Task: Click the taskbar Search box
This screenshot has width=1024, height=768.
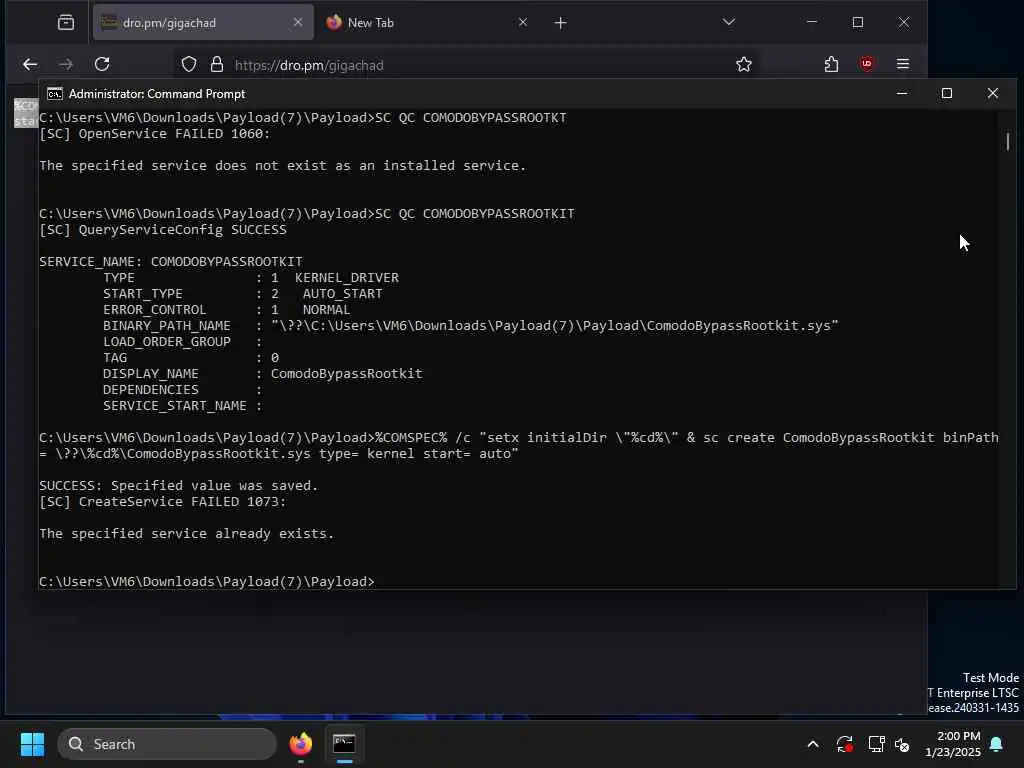Action: click(x=167, y=744)
